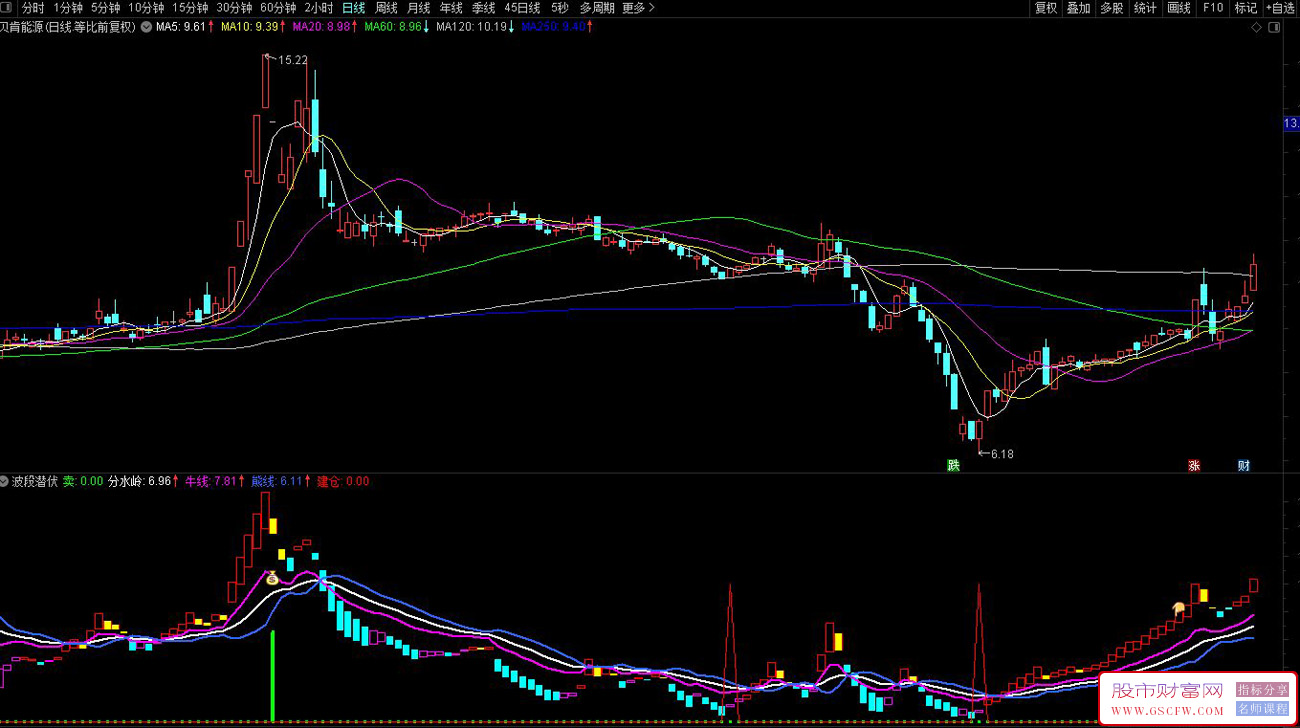The width and height of the screenshot is (1300, 728).
Task: Switch to the 季线 quarterly tab
Action: coord(483,8)
